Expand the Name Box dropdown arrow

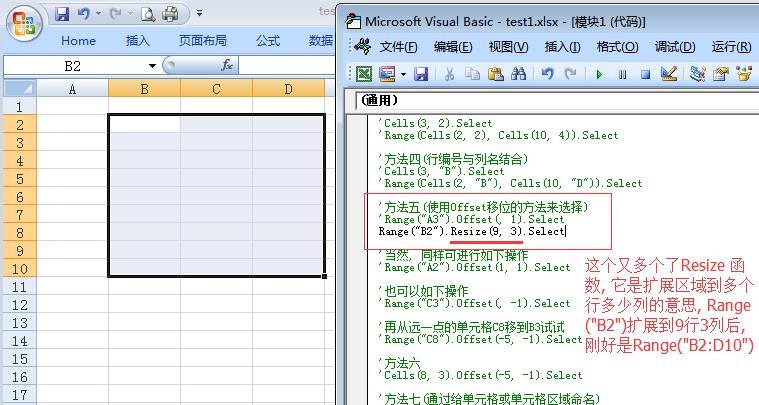(x=152, y=66)
